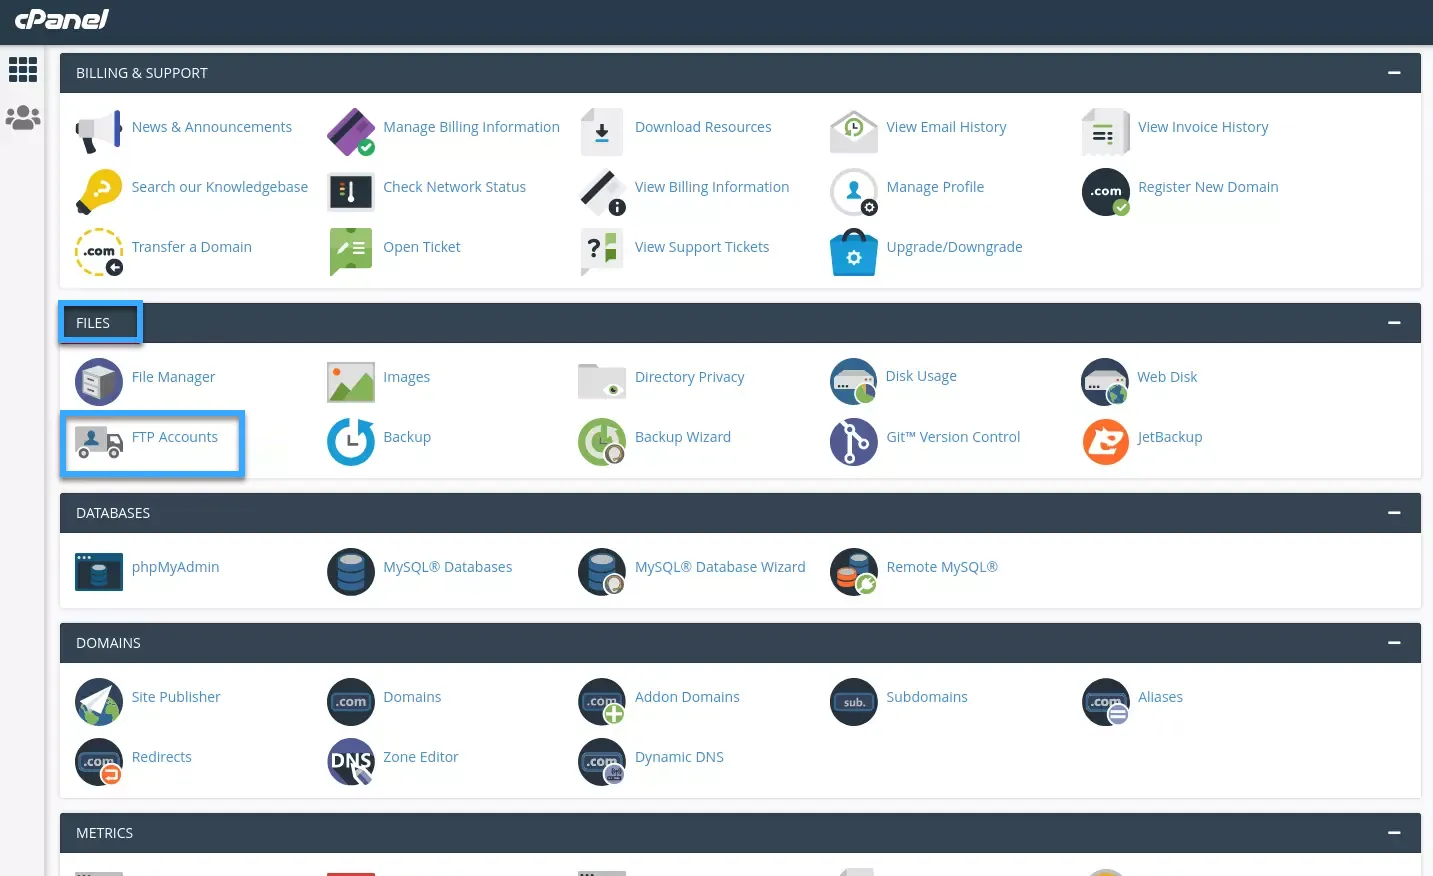1433x876 pixels.
Task: Open the User Manager sidebar icon
Action: pyautogui.click(x=23, y=118)
